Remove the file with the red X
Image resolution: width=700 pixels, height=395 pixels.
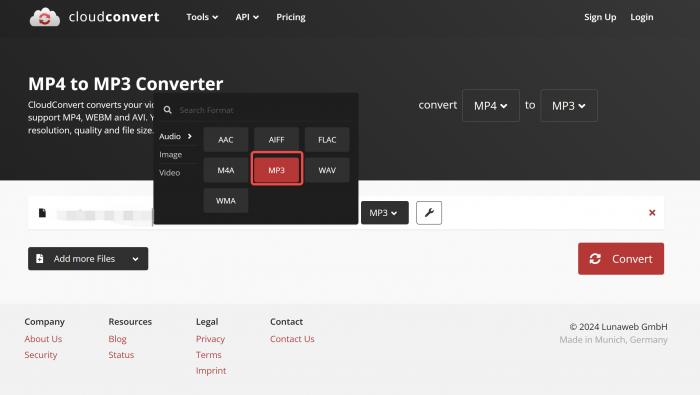click(x=652, y=213)
